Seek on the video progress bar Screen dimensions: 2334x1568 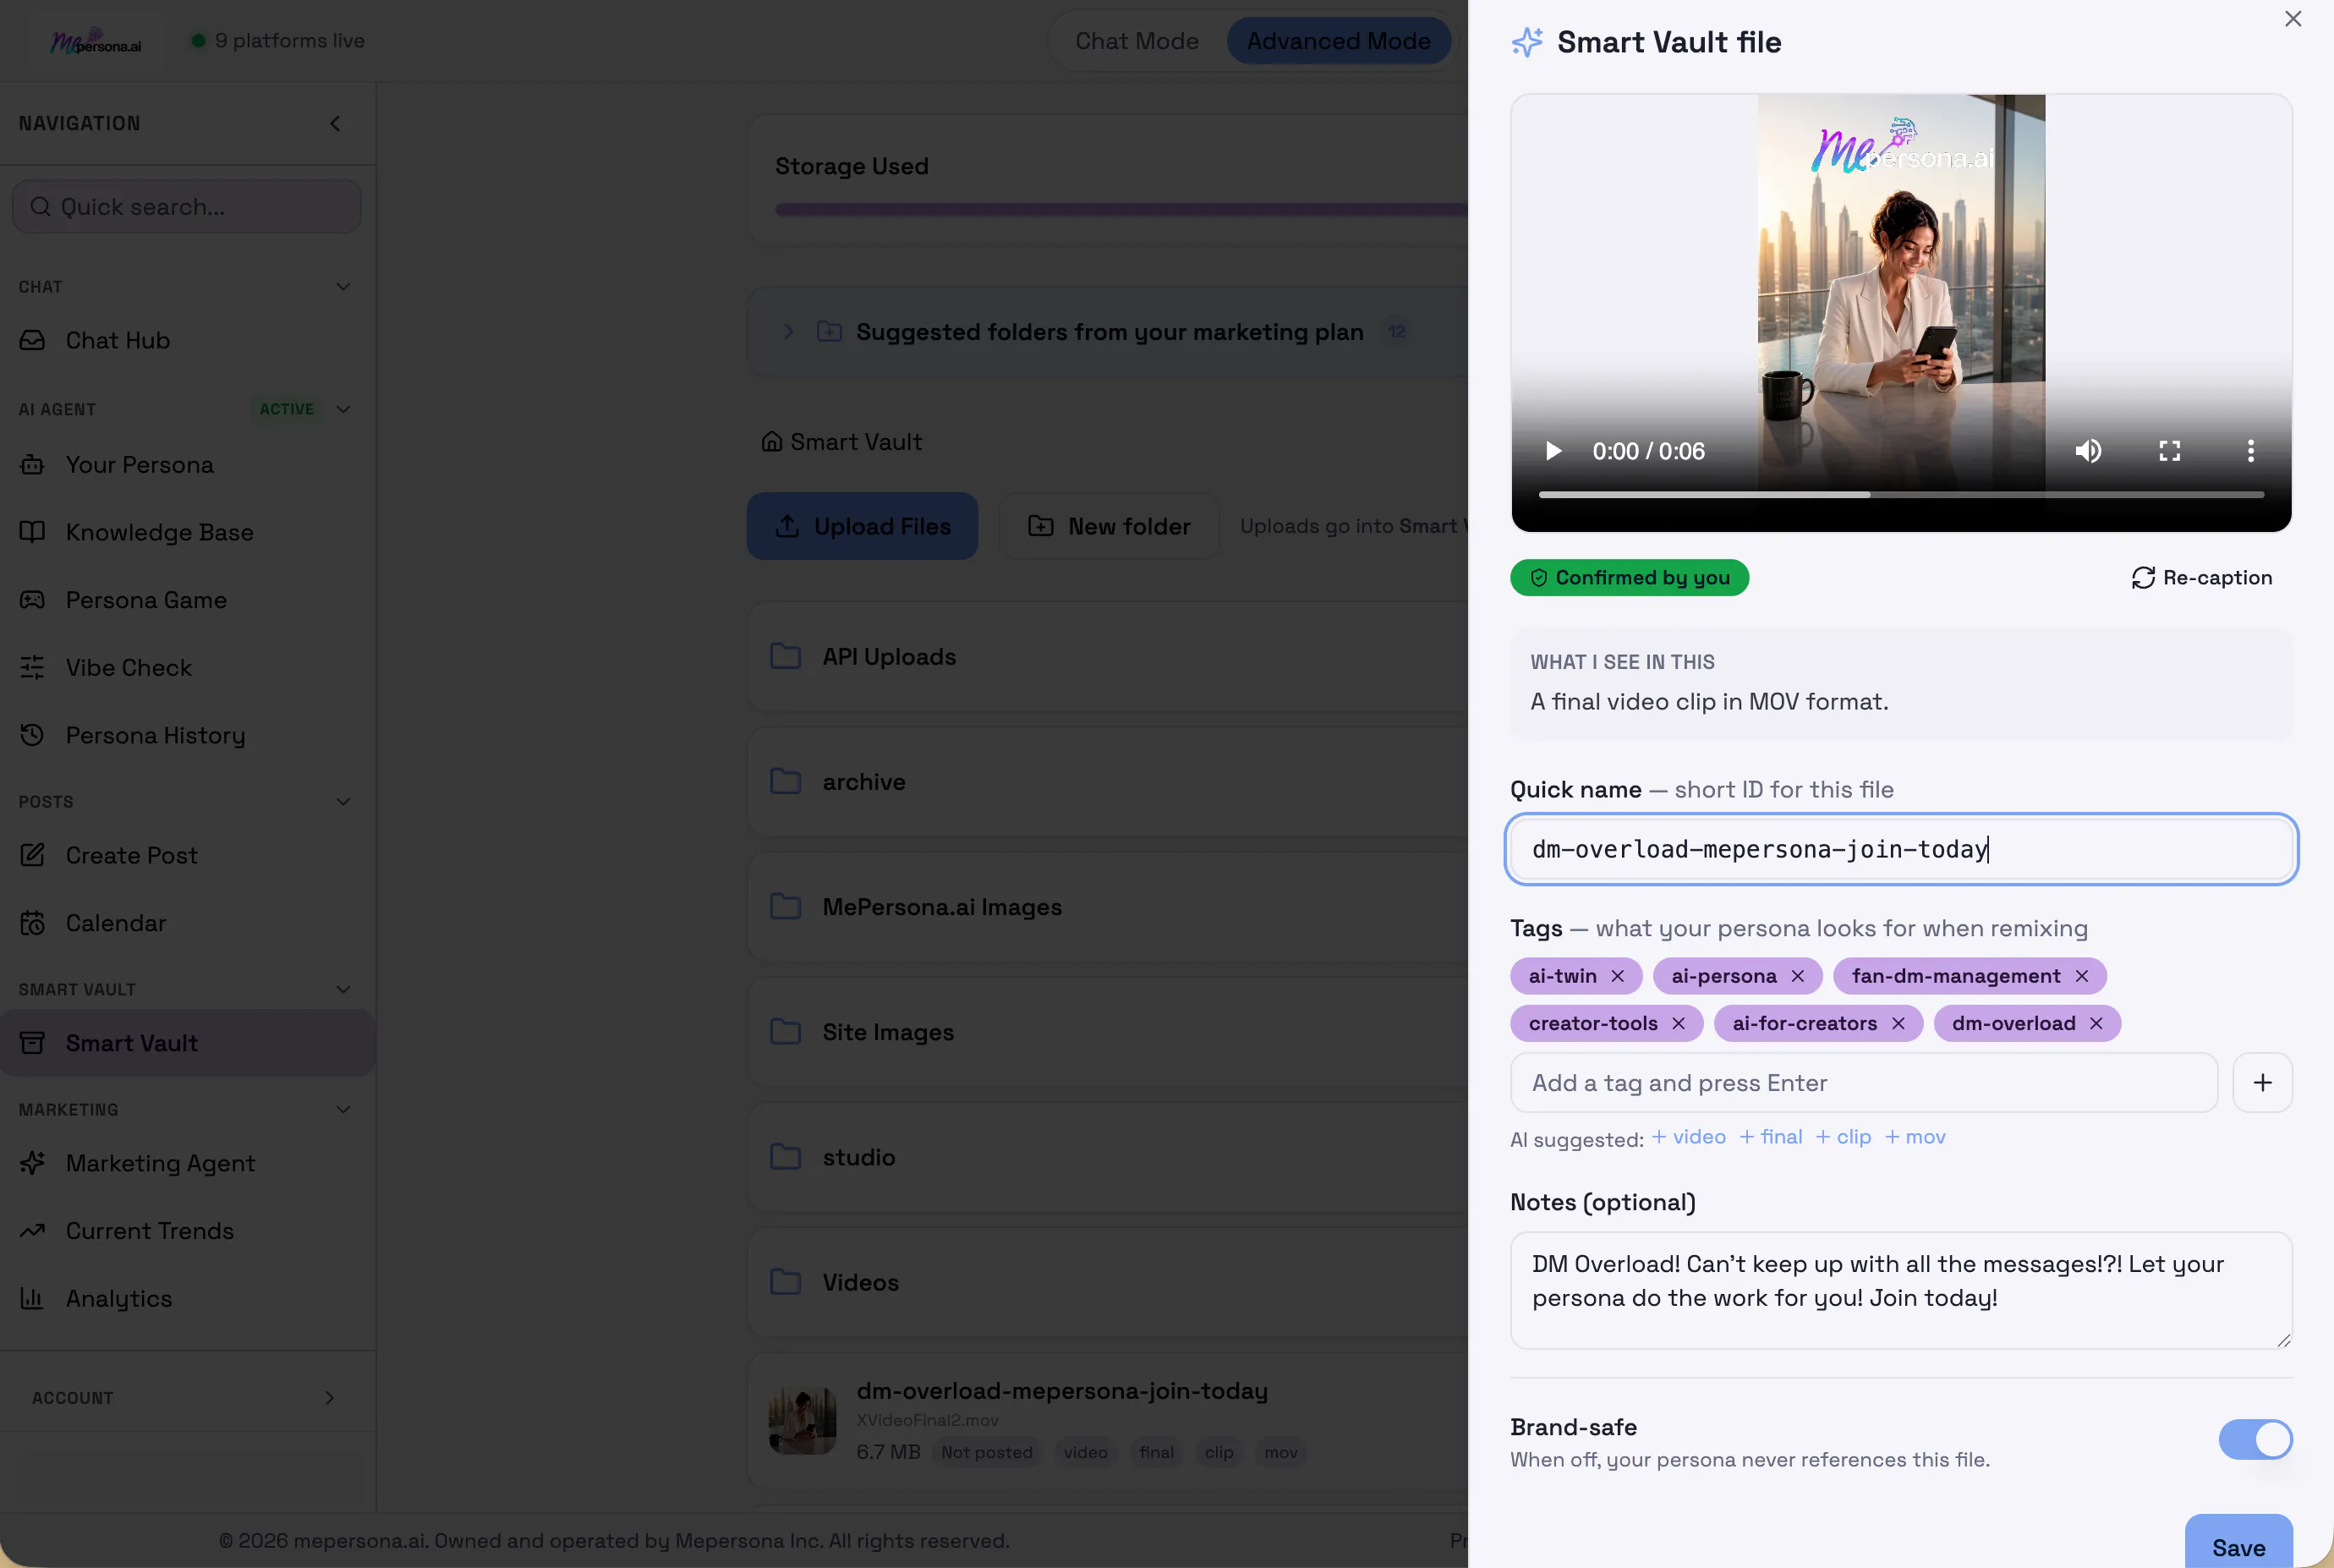pos(1901,495)
